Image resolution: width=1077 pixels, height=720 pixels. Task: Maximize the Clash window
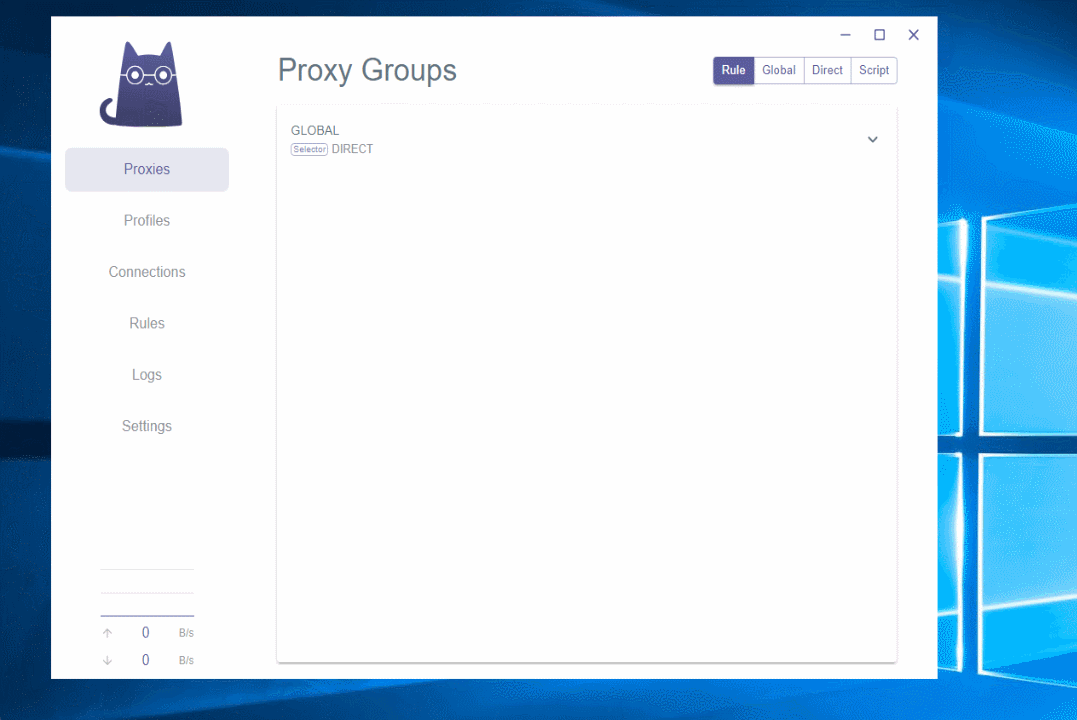pyautogui.click(x=879, y=35)
